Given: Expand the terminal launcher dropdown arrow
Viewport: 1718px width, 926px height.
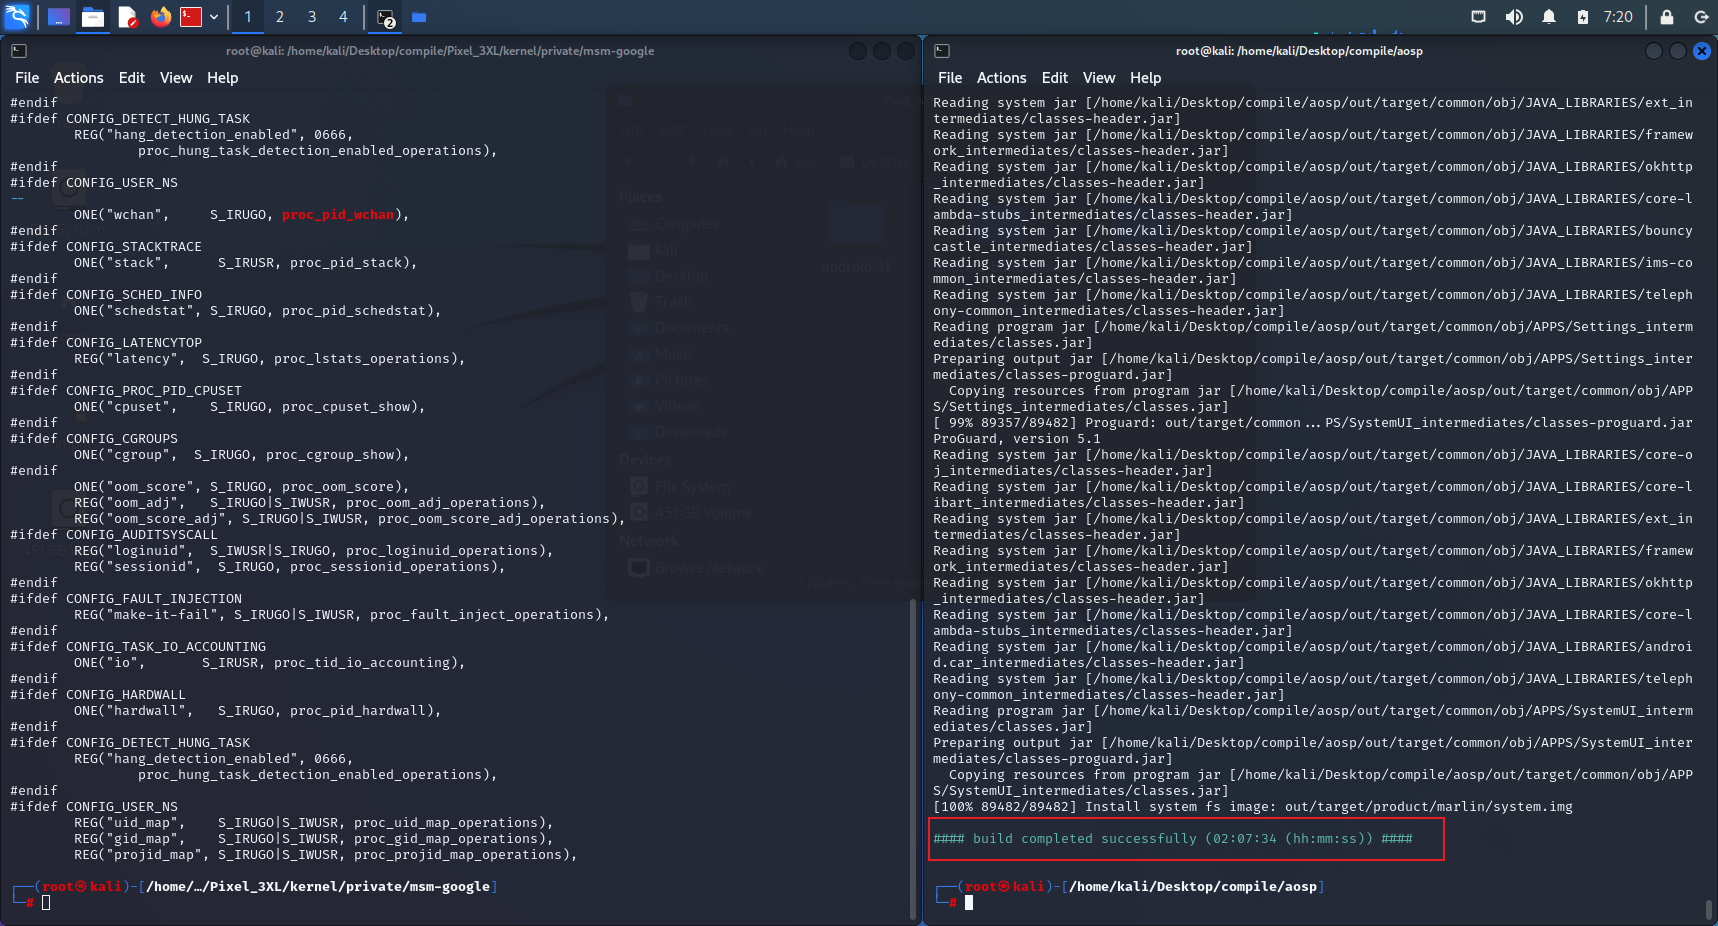Looking at the screenshot, I should coord(214,17).
